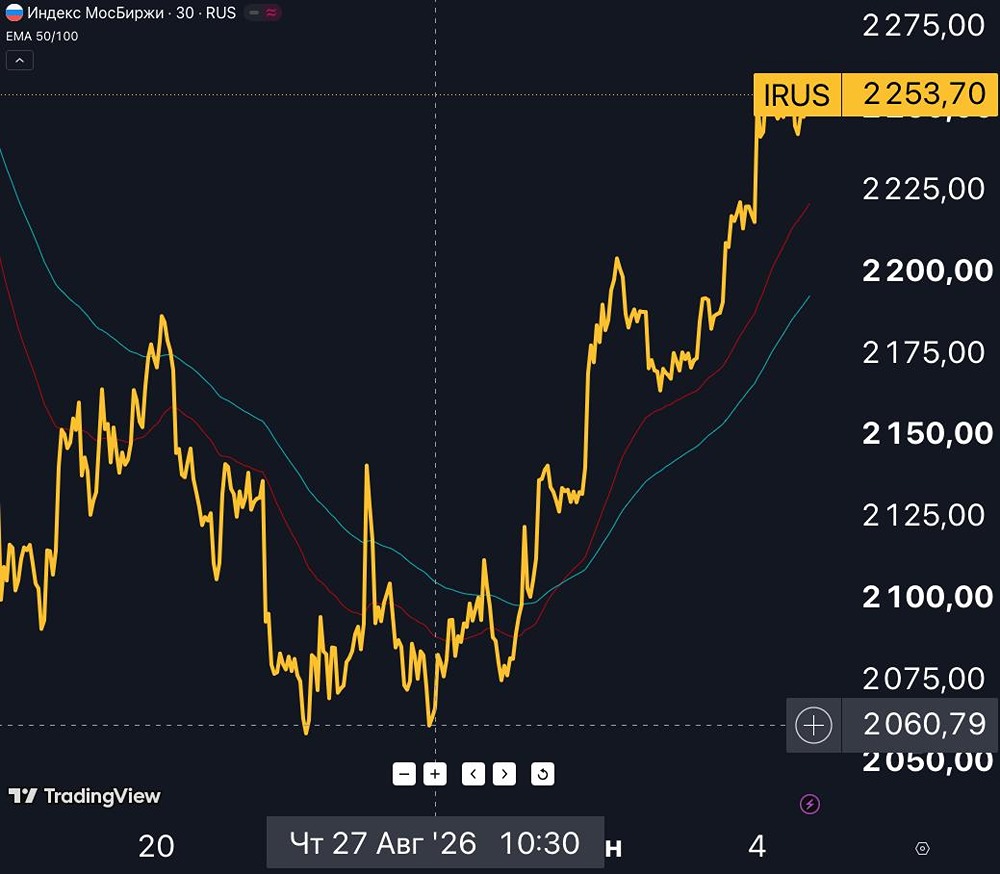Image resolution: width=1000 pixels, height=874 pixels.
Task: Reset the chart view
Action: pyautogui.click(x=543, y=774)
